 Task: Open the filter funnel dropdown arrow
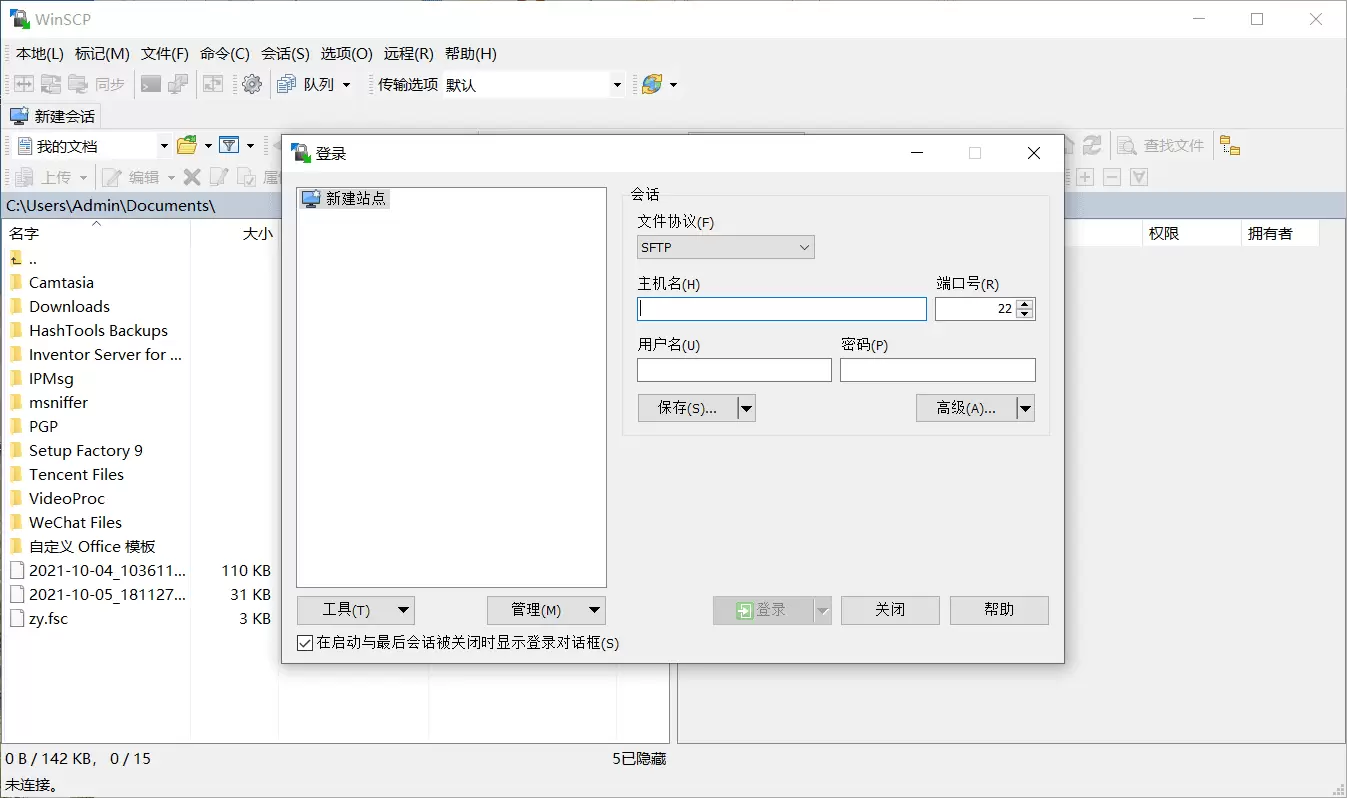(250, 146)
